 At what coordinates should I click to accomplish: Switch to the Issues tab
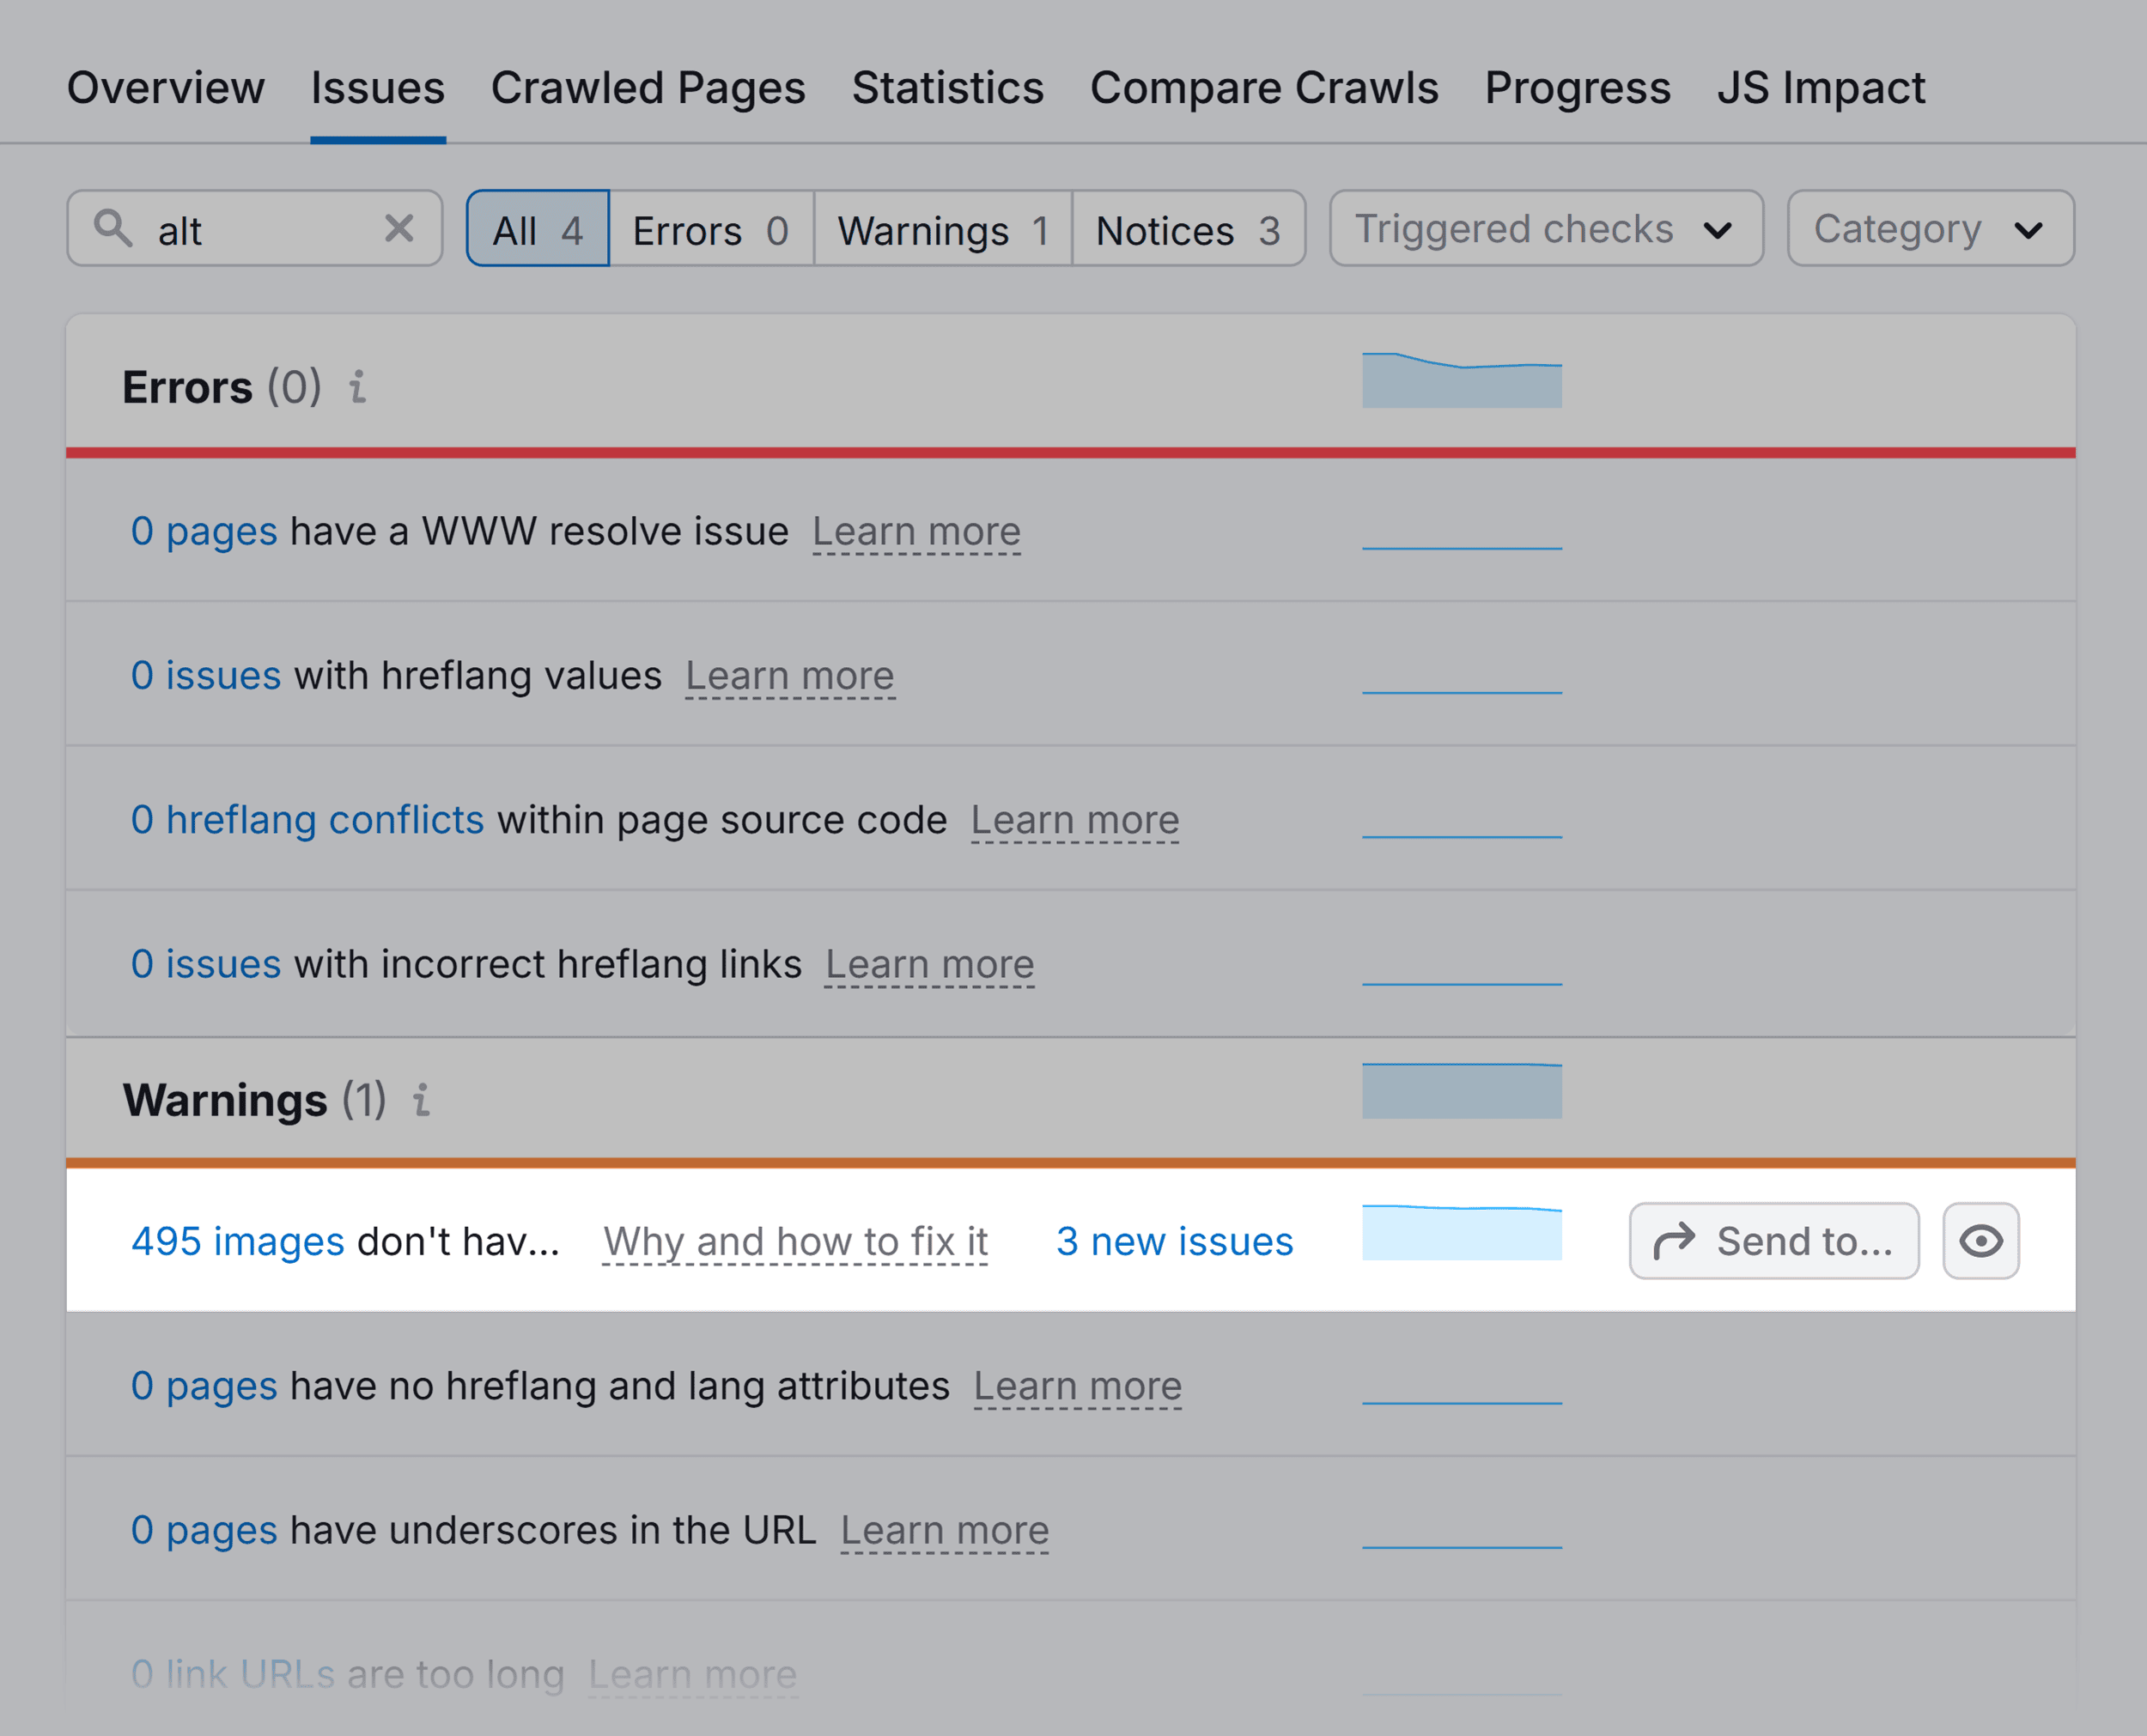click(378, 88)
